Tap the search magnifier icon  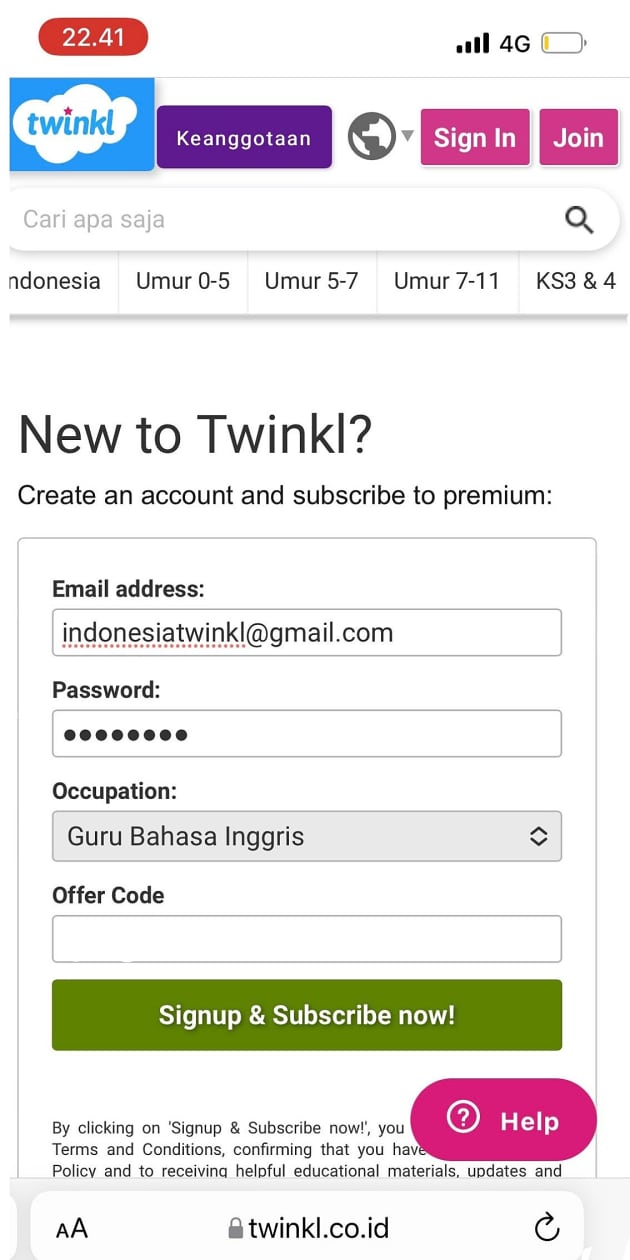click(579, 219)
